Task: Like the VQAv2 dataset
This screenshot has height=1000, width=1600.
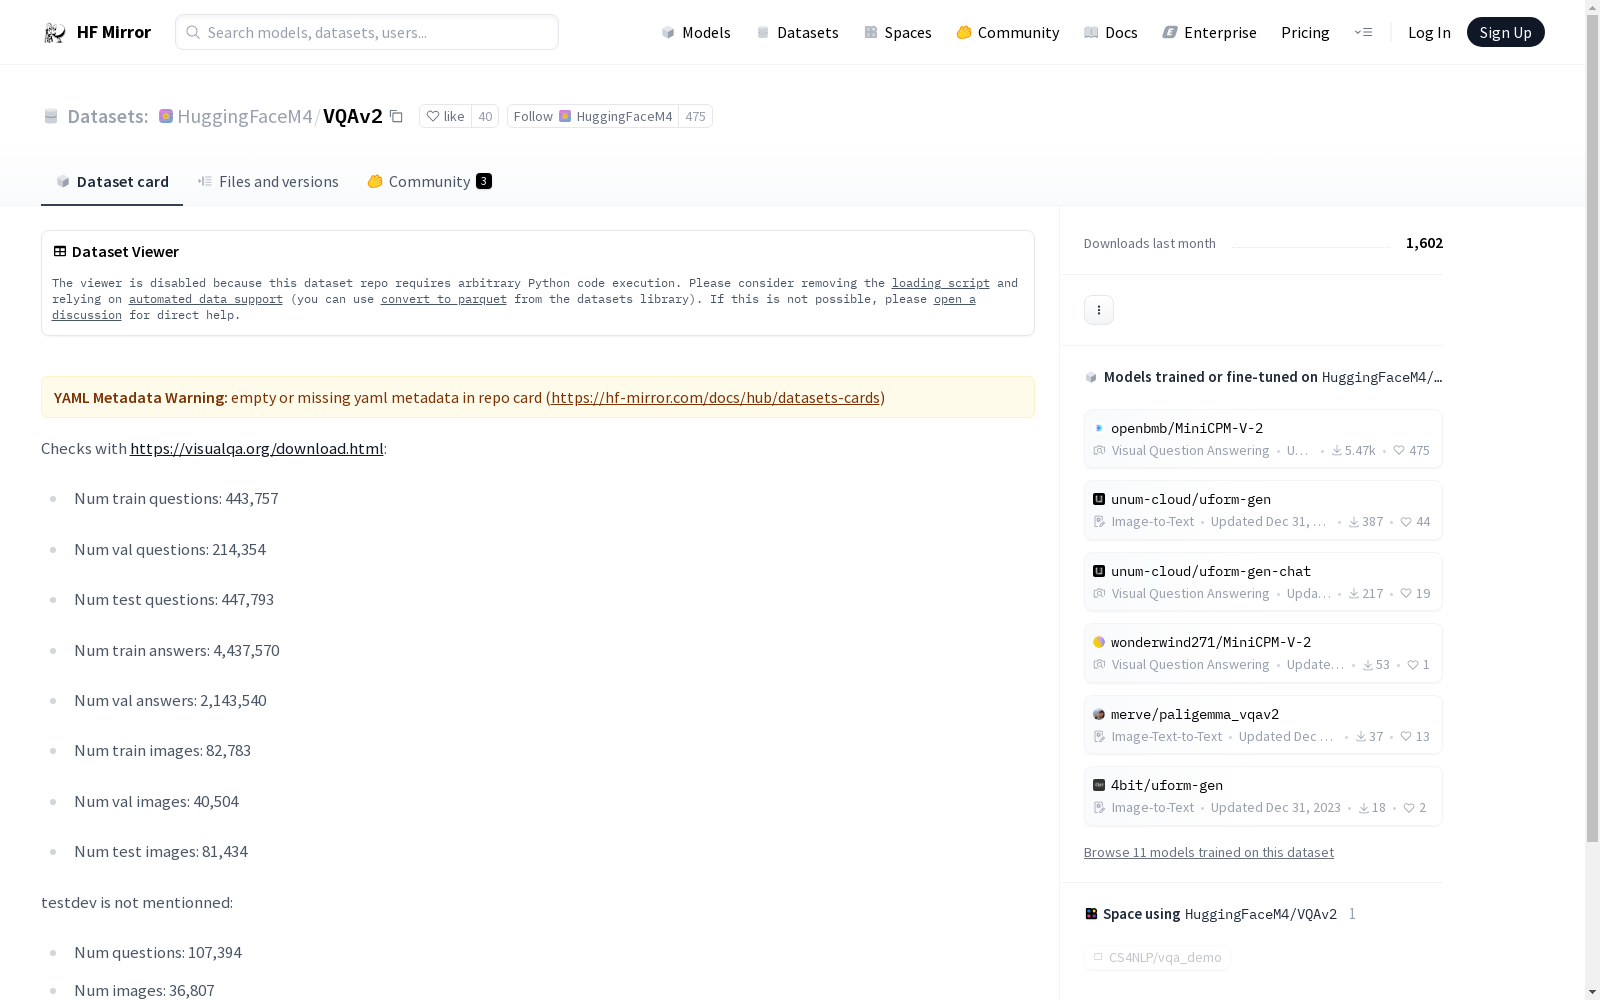Action: (x=445, y=116)
